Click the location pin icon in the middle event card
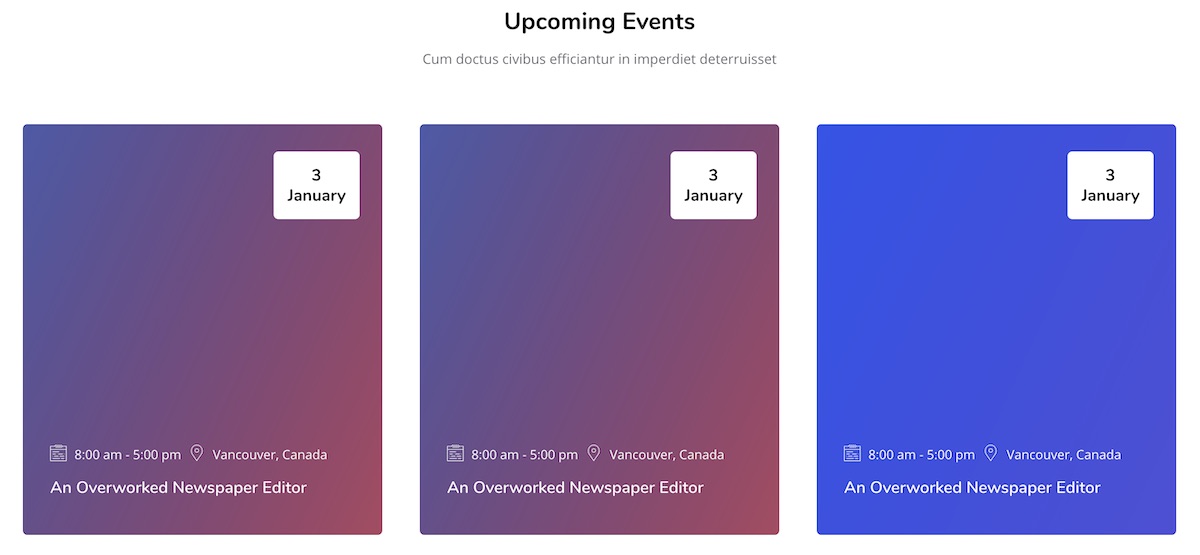This screenshot has width=1200, height=555. click(x=594, y=453)
